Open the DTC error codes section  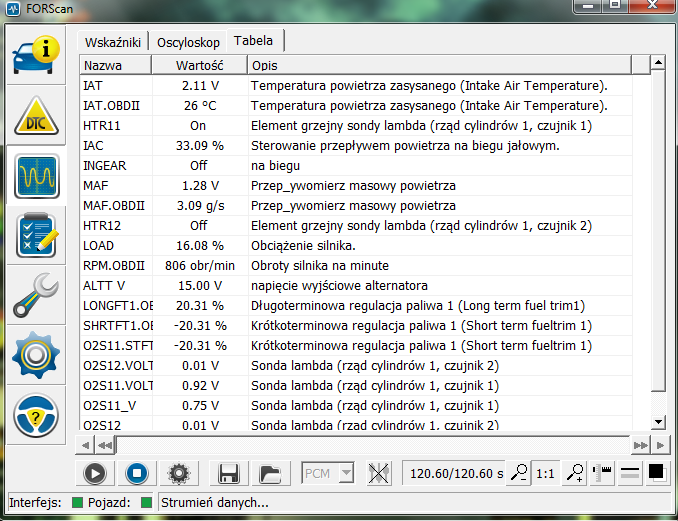36,118
